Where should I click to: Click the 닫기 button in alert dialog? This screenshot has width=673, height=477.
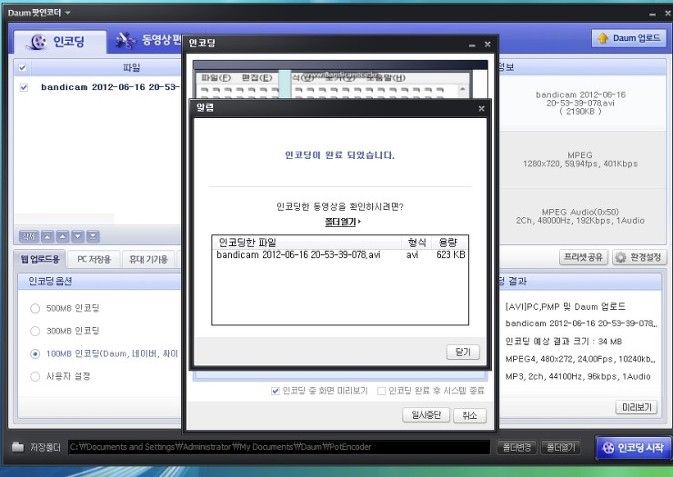point(463,352)
